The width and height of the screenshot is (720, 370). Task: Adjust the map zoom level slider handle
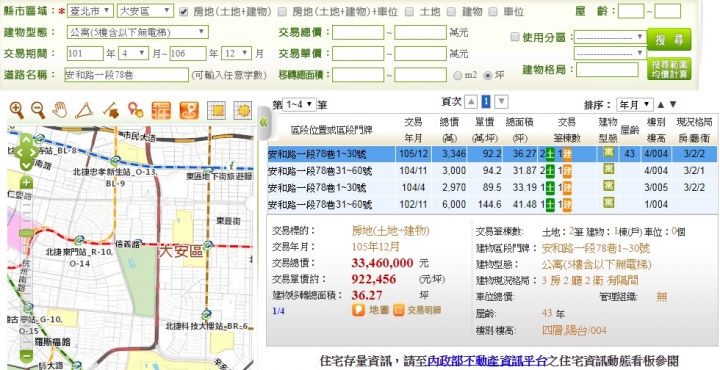pyautogui.click(x=26, y=233)
